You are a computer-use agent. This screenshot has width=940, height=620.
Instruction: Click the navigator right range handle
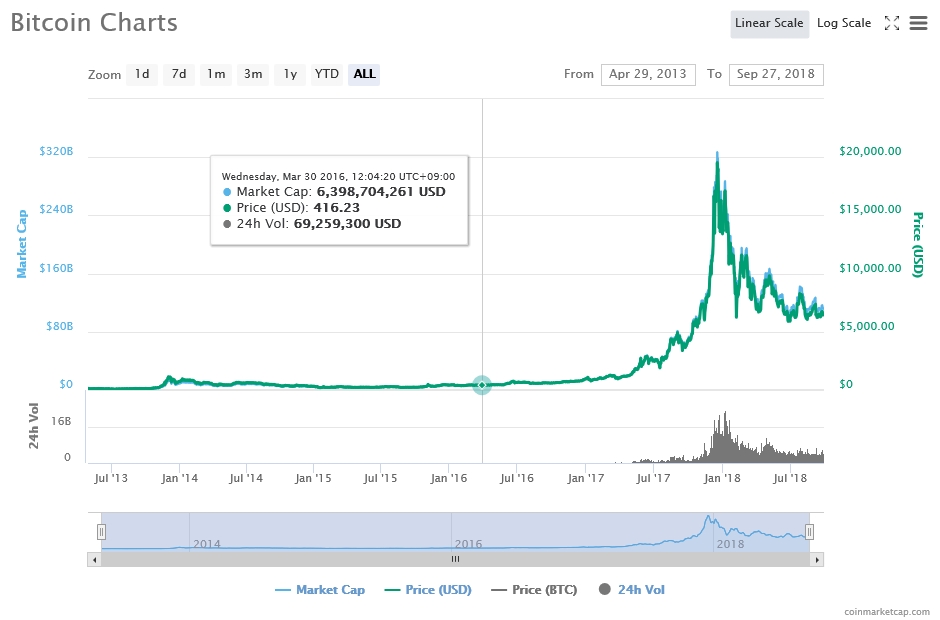pos(810,532)
